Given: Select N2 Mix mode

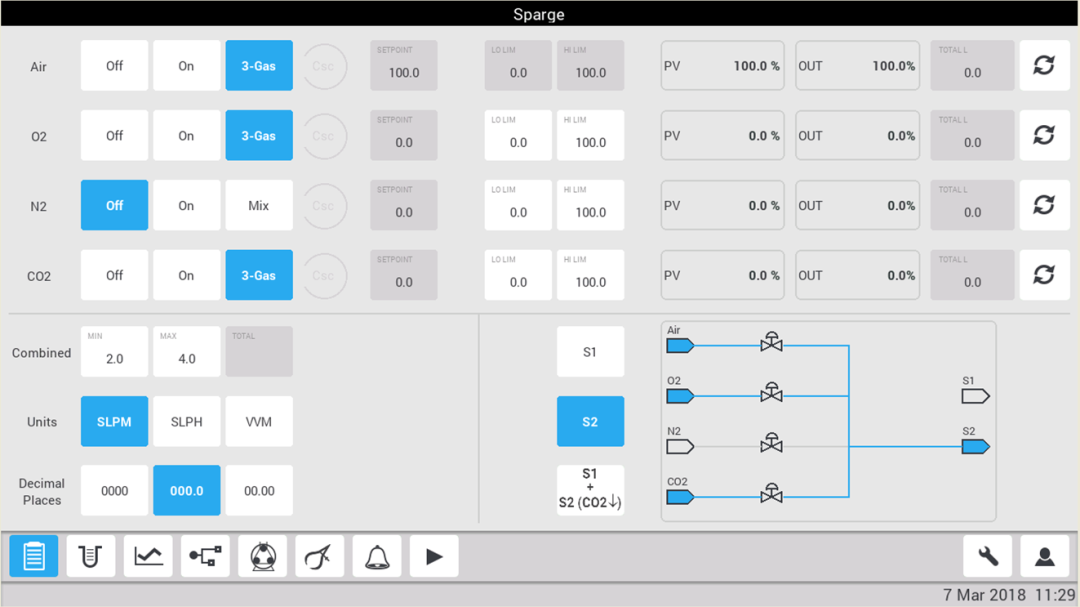Looking at the screenshot, I should [x=259, y=205].
